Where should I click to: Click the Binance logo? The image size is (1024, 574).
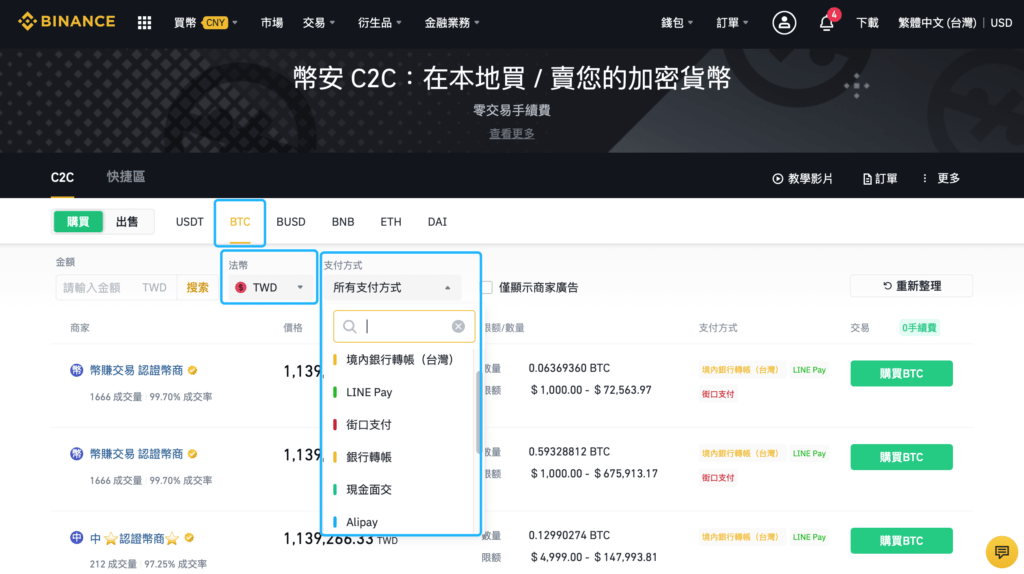coord(66,21)
